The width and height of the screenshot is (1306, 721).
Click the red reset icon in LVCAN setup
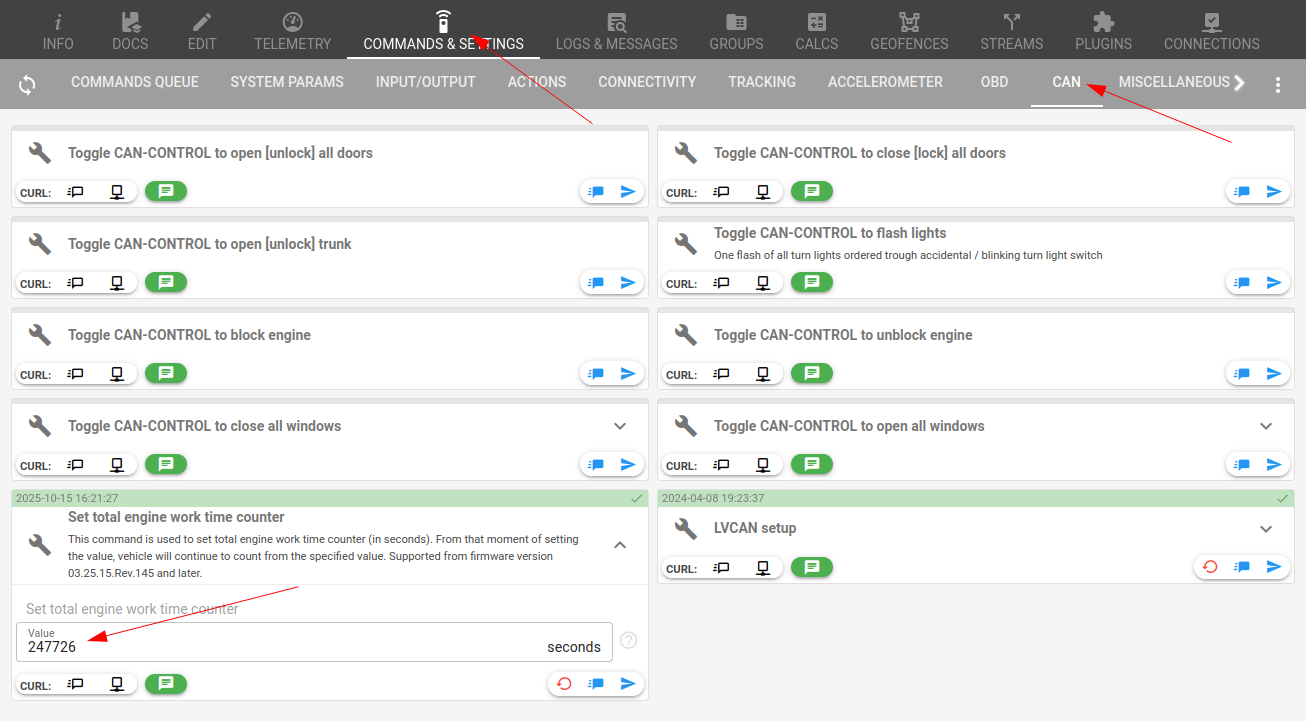[x=1210, y=567]
